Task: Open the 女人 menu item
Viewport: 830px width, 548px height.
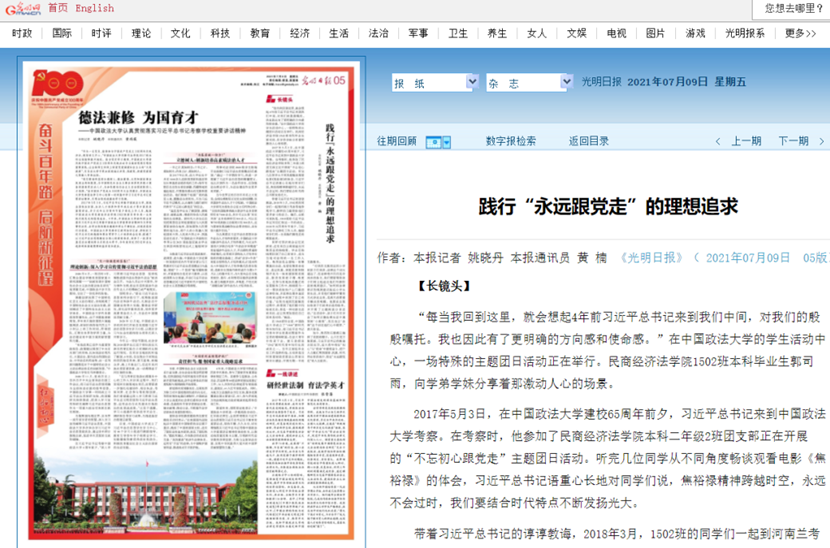Action: click(x=536, y=33)
